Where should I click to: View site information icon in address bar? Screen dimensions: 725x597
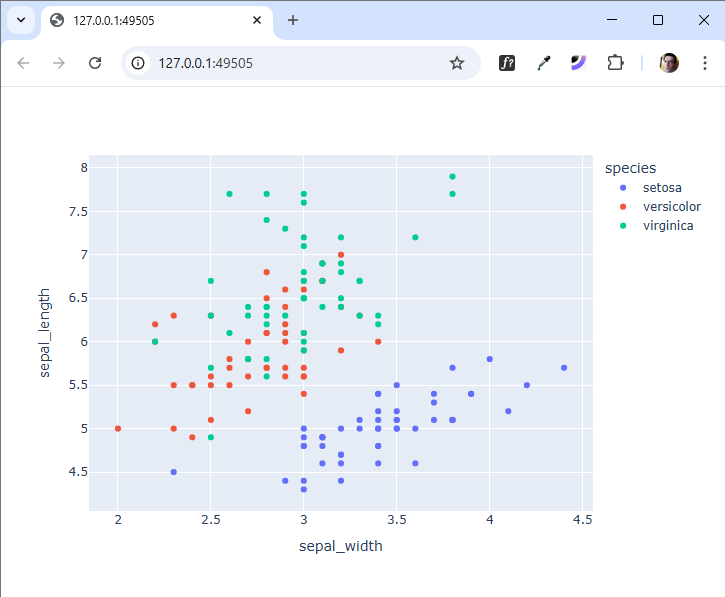click(139, 63)
